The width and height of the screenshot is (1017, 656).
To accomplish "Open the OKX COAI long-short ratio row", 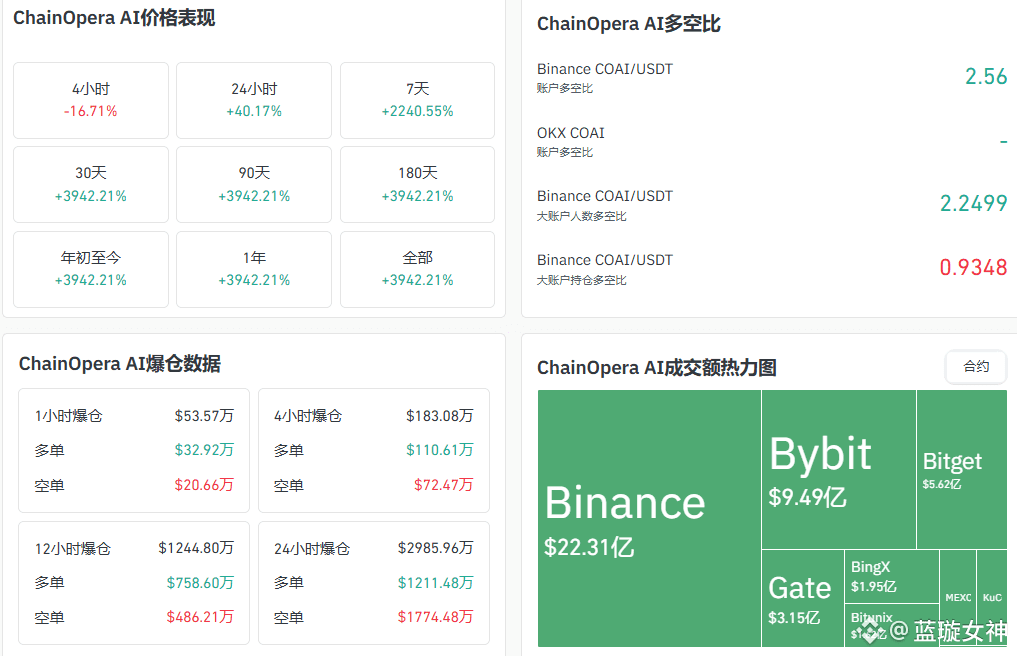I will pyautogui.click(x=772, y=141).
